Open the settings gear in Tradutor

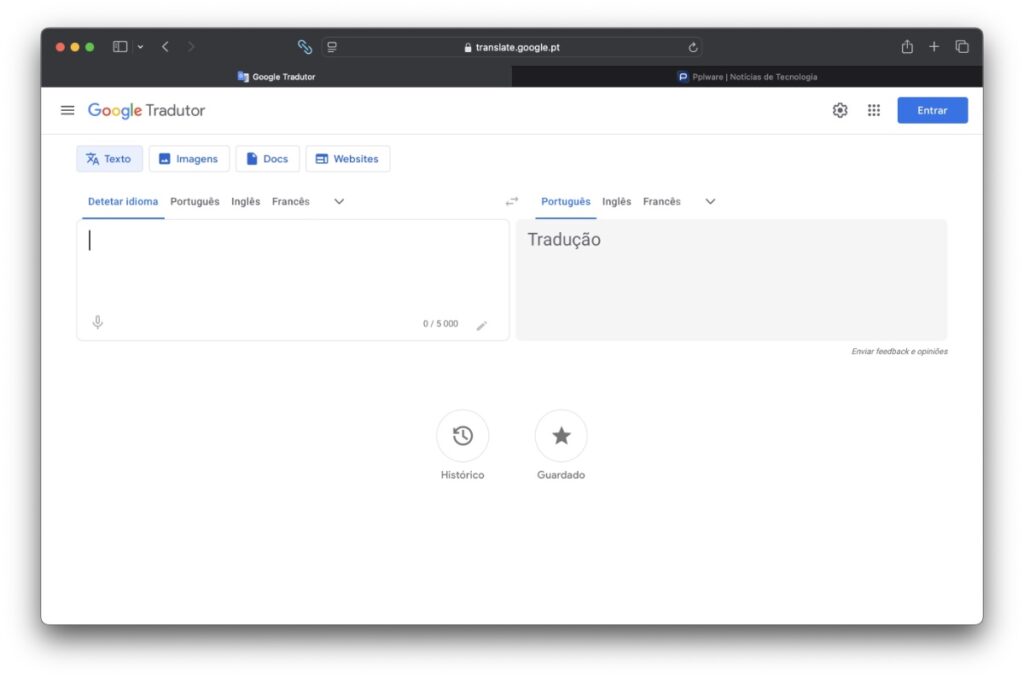click(840, 110)
